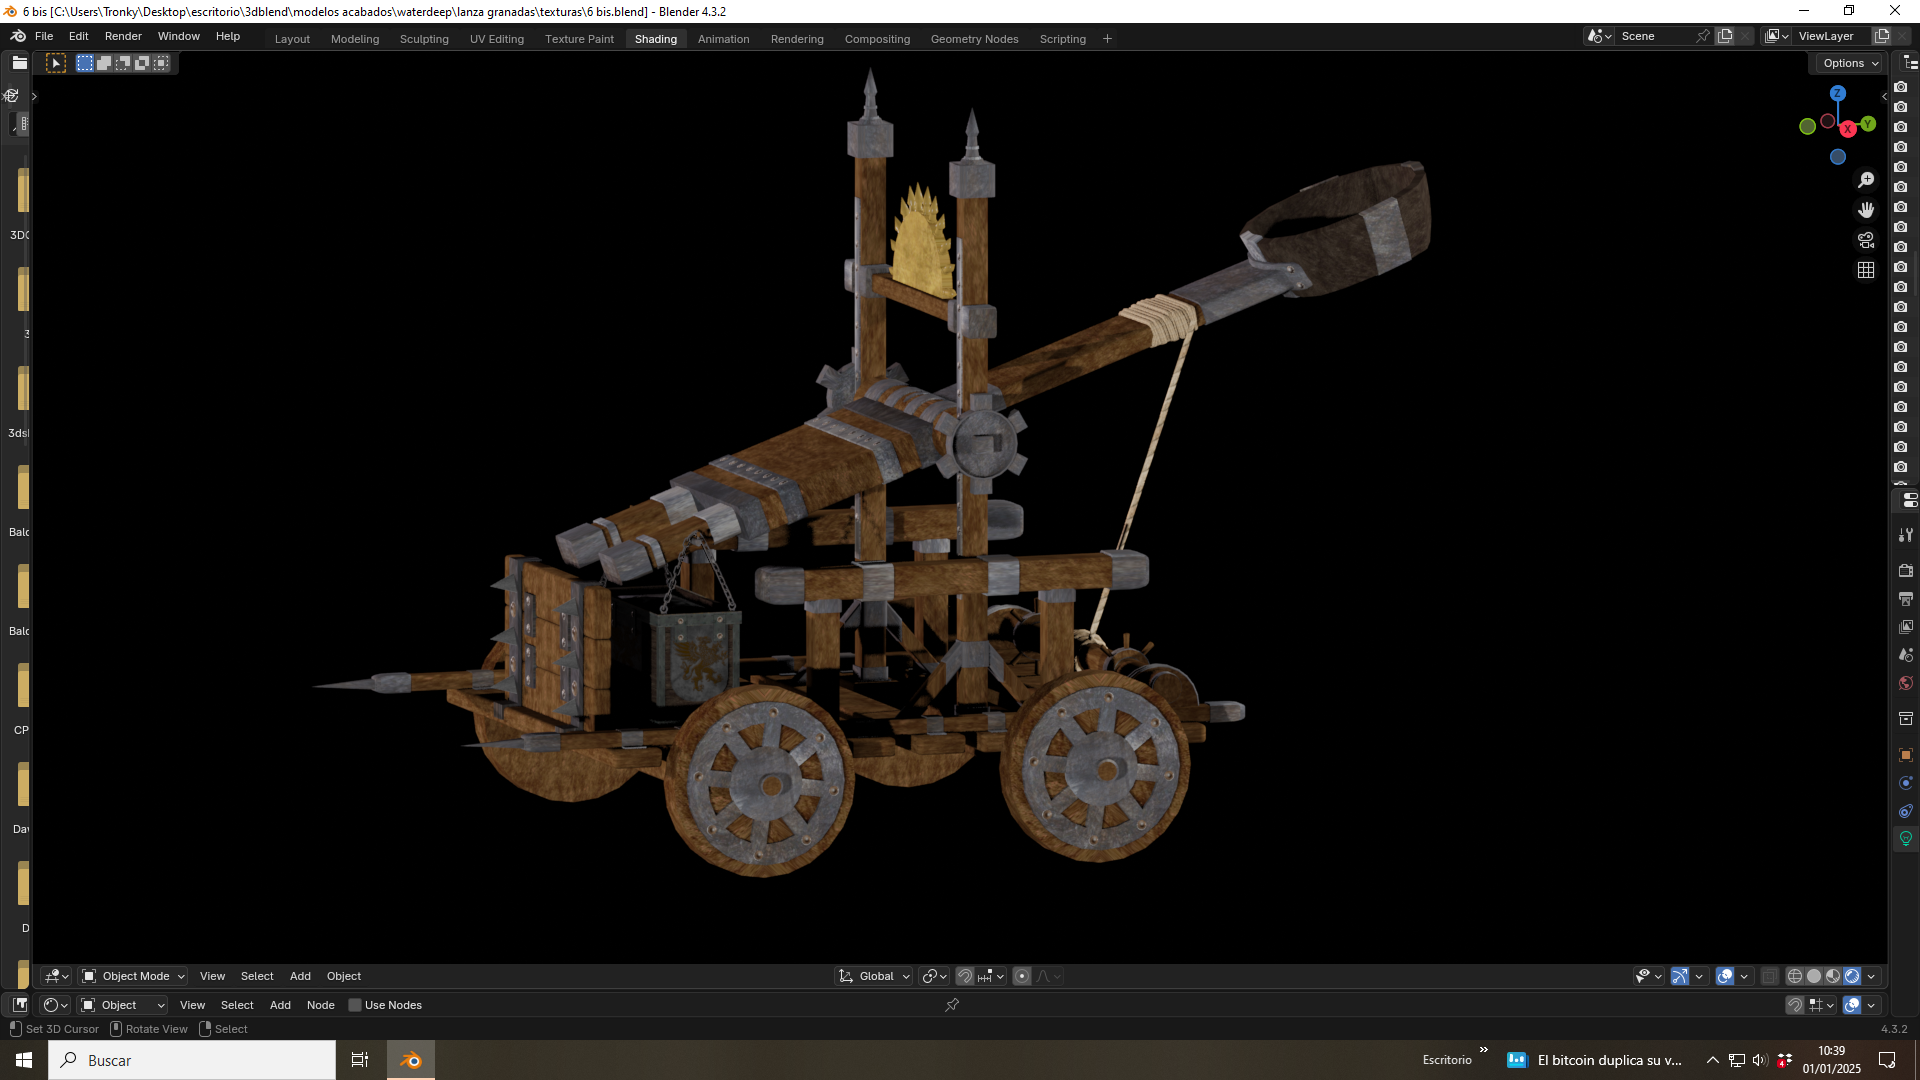Set selection mode to new selection
The width and height of the screenshot is (1920, 1080).
tap(85, 63)
